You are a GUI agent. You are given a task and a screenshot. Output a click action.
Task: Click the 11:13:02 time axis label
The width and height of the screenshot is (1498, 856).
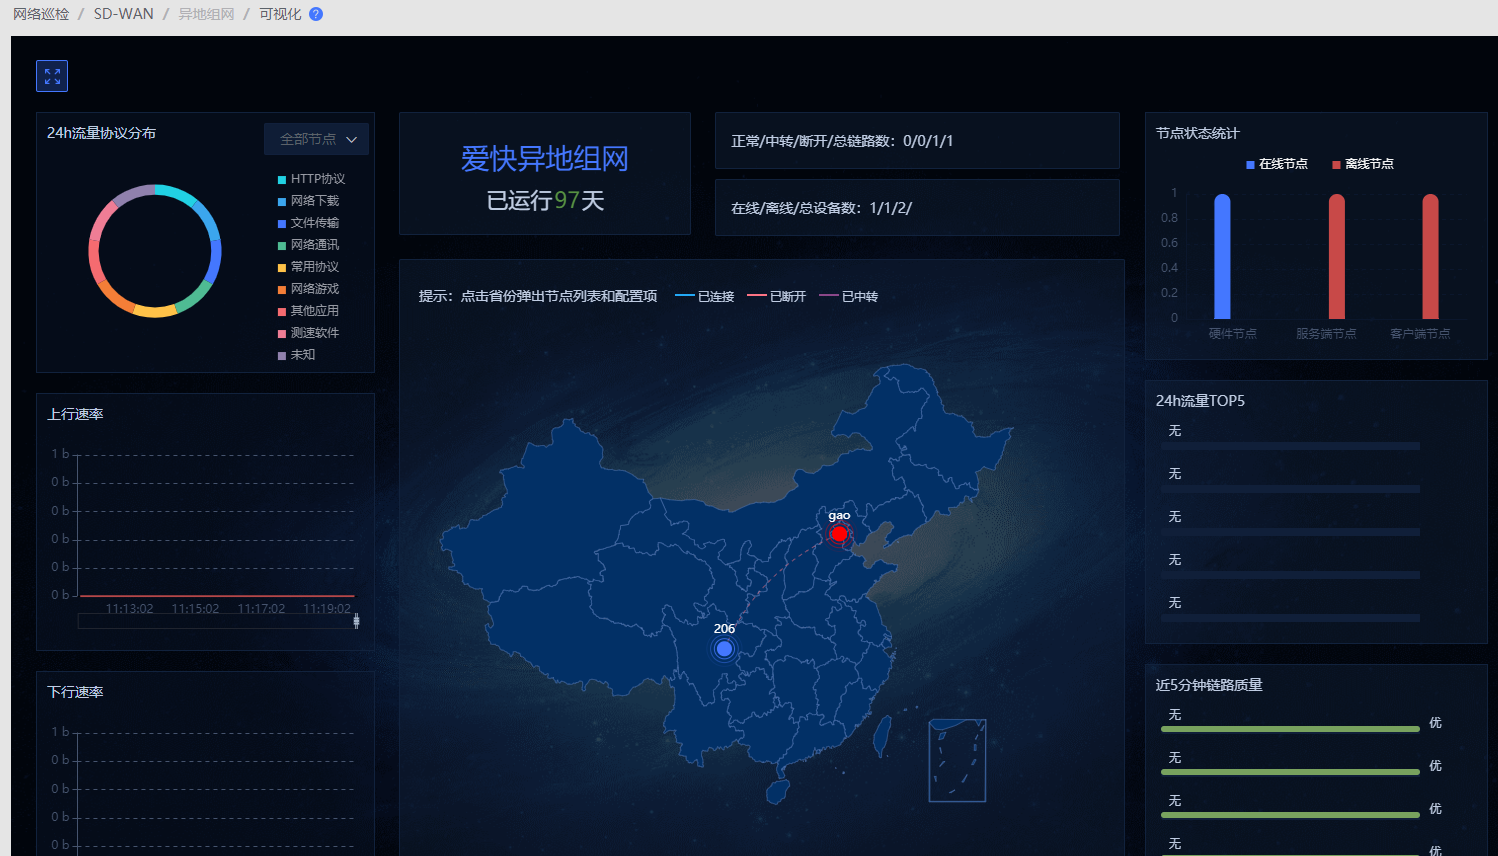coord(130,609)
